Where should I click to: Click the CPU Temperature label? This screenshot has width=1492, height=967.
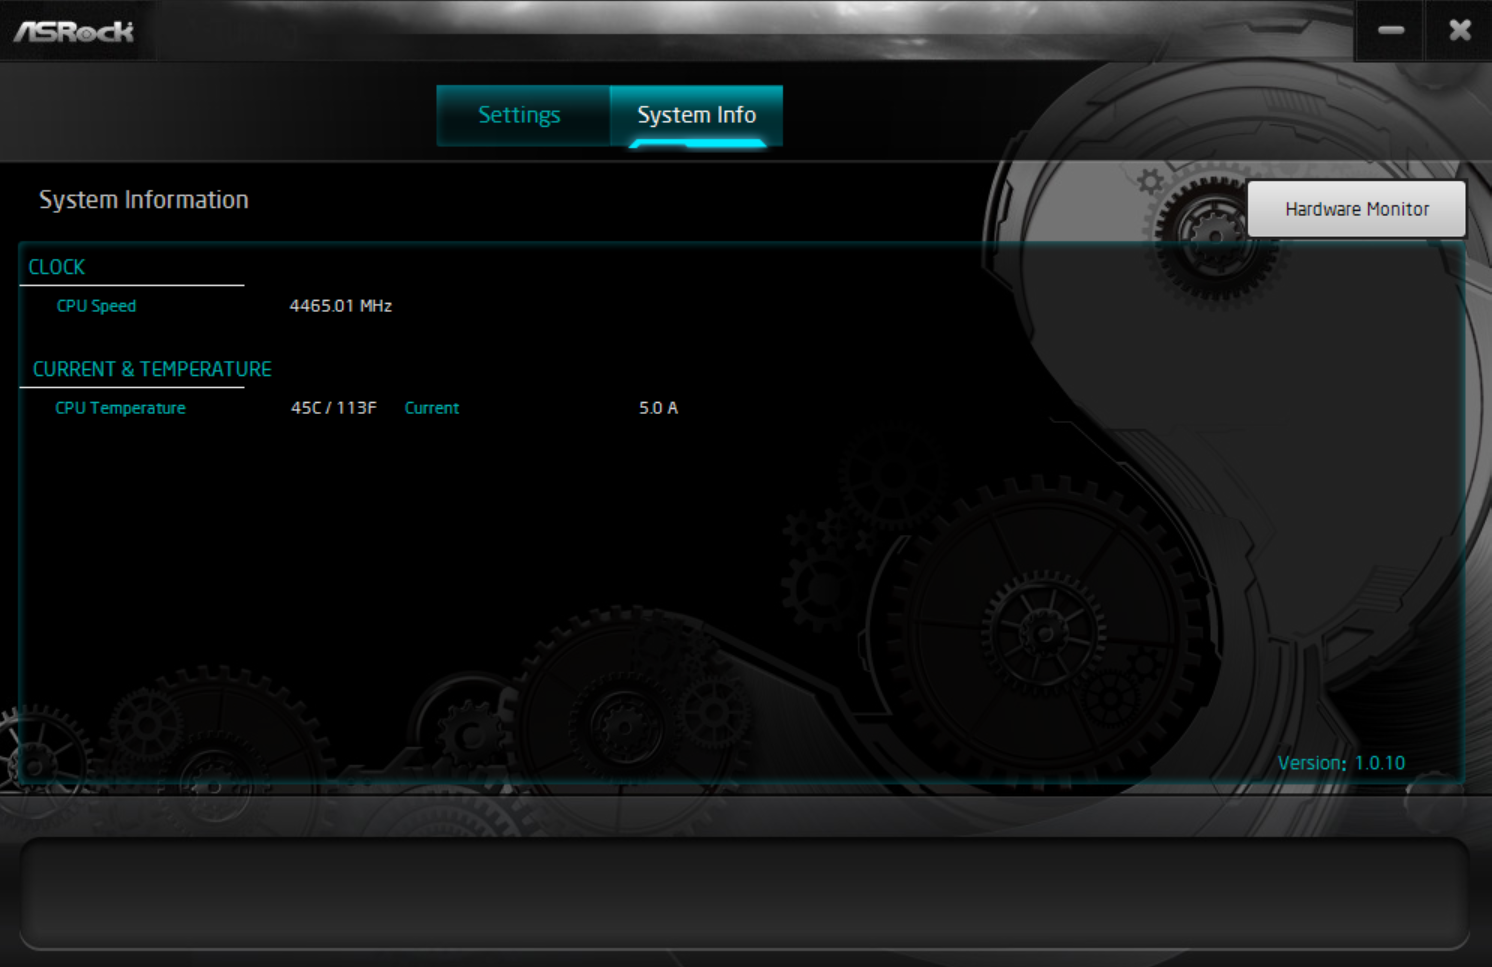(x=120, y=408)
